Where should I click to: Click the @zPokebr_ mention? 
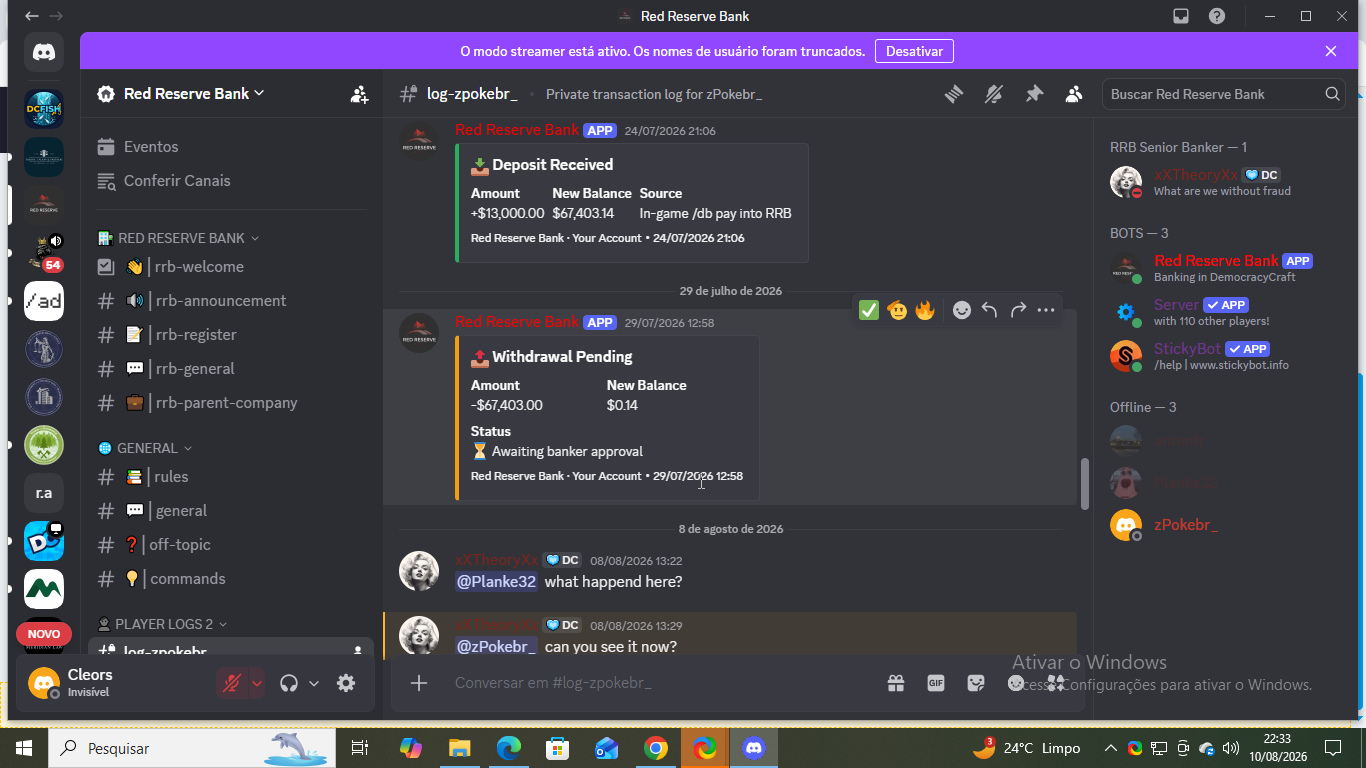click(x=496, y=647)
